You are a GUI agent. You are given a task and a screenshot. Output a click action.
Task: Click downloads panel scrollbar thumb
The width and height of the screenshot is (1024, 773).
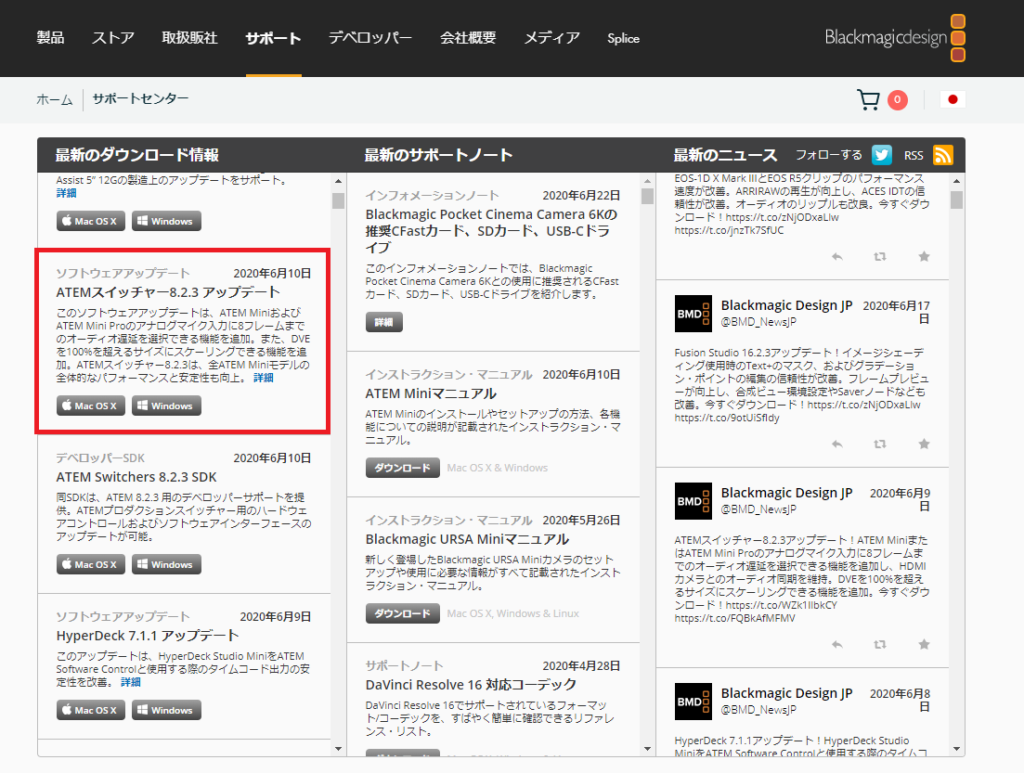point(338,200)
